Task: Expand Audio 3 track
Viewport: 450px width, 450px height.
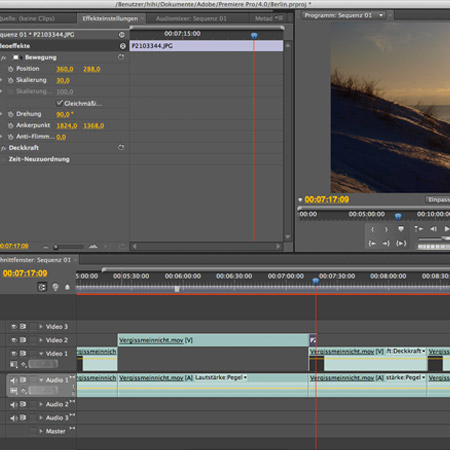Action: click(41, 418)
